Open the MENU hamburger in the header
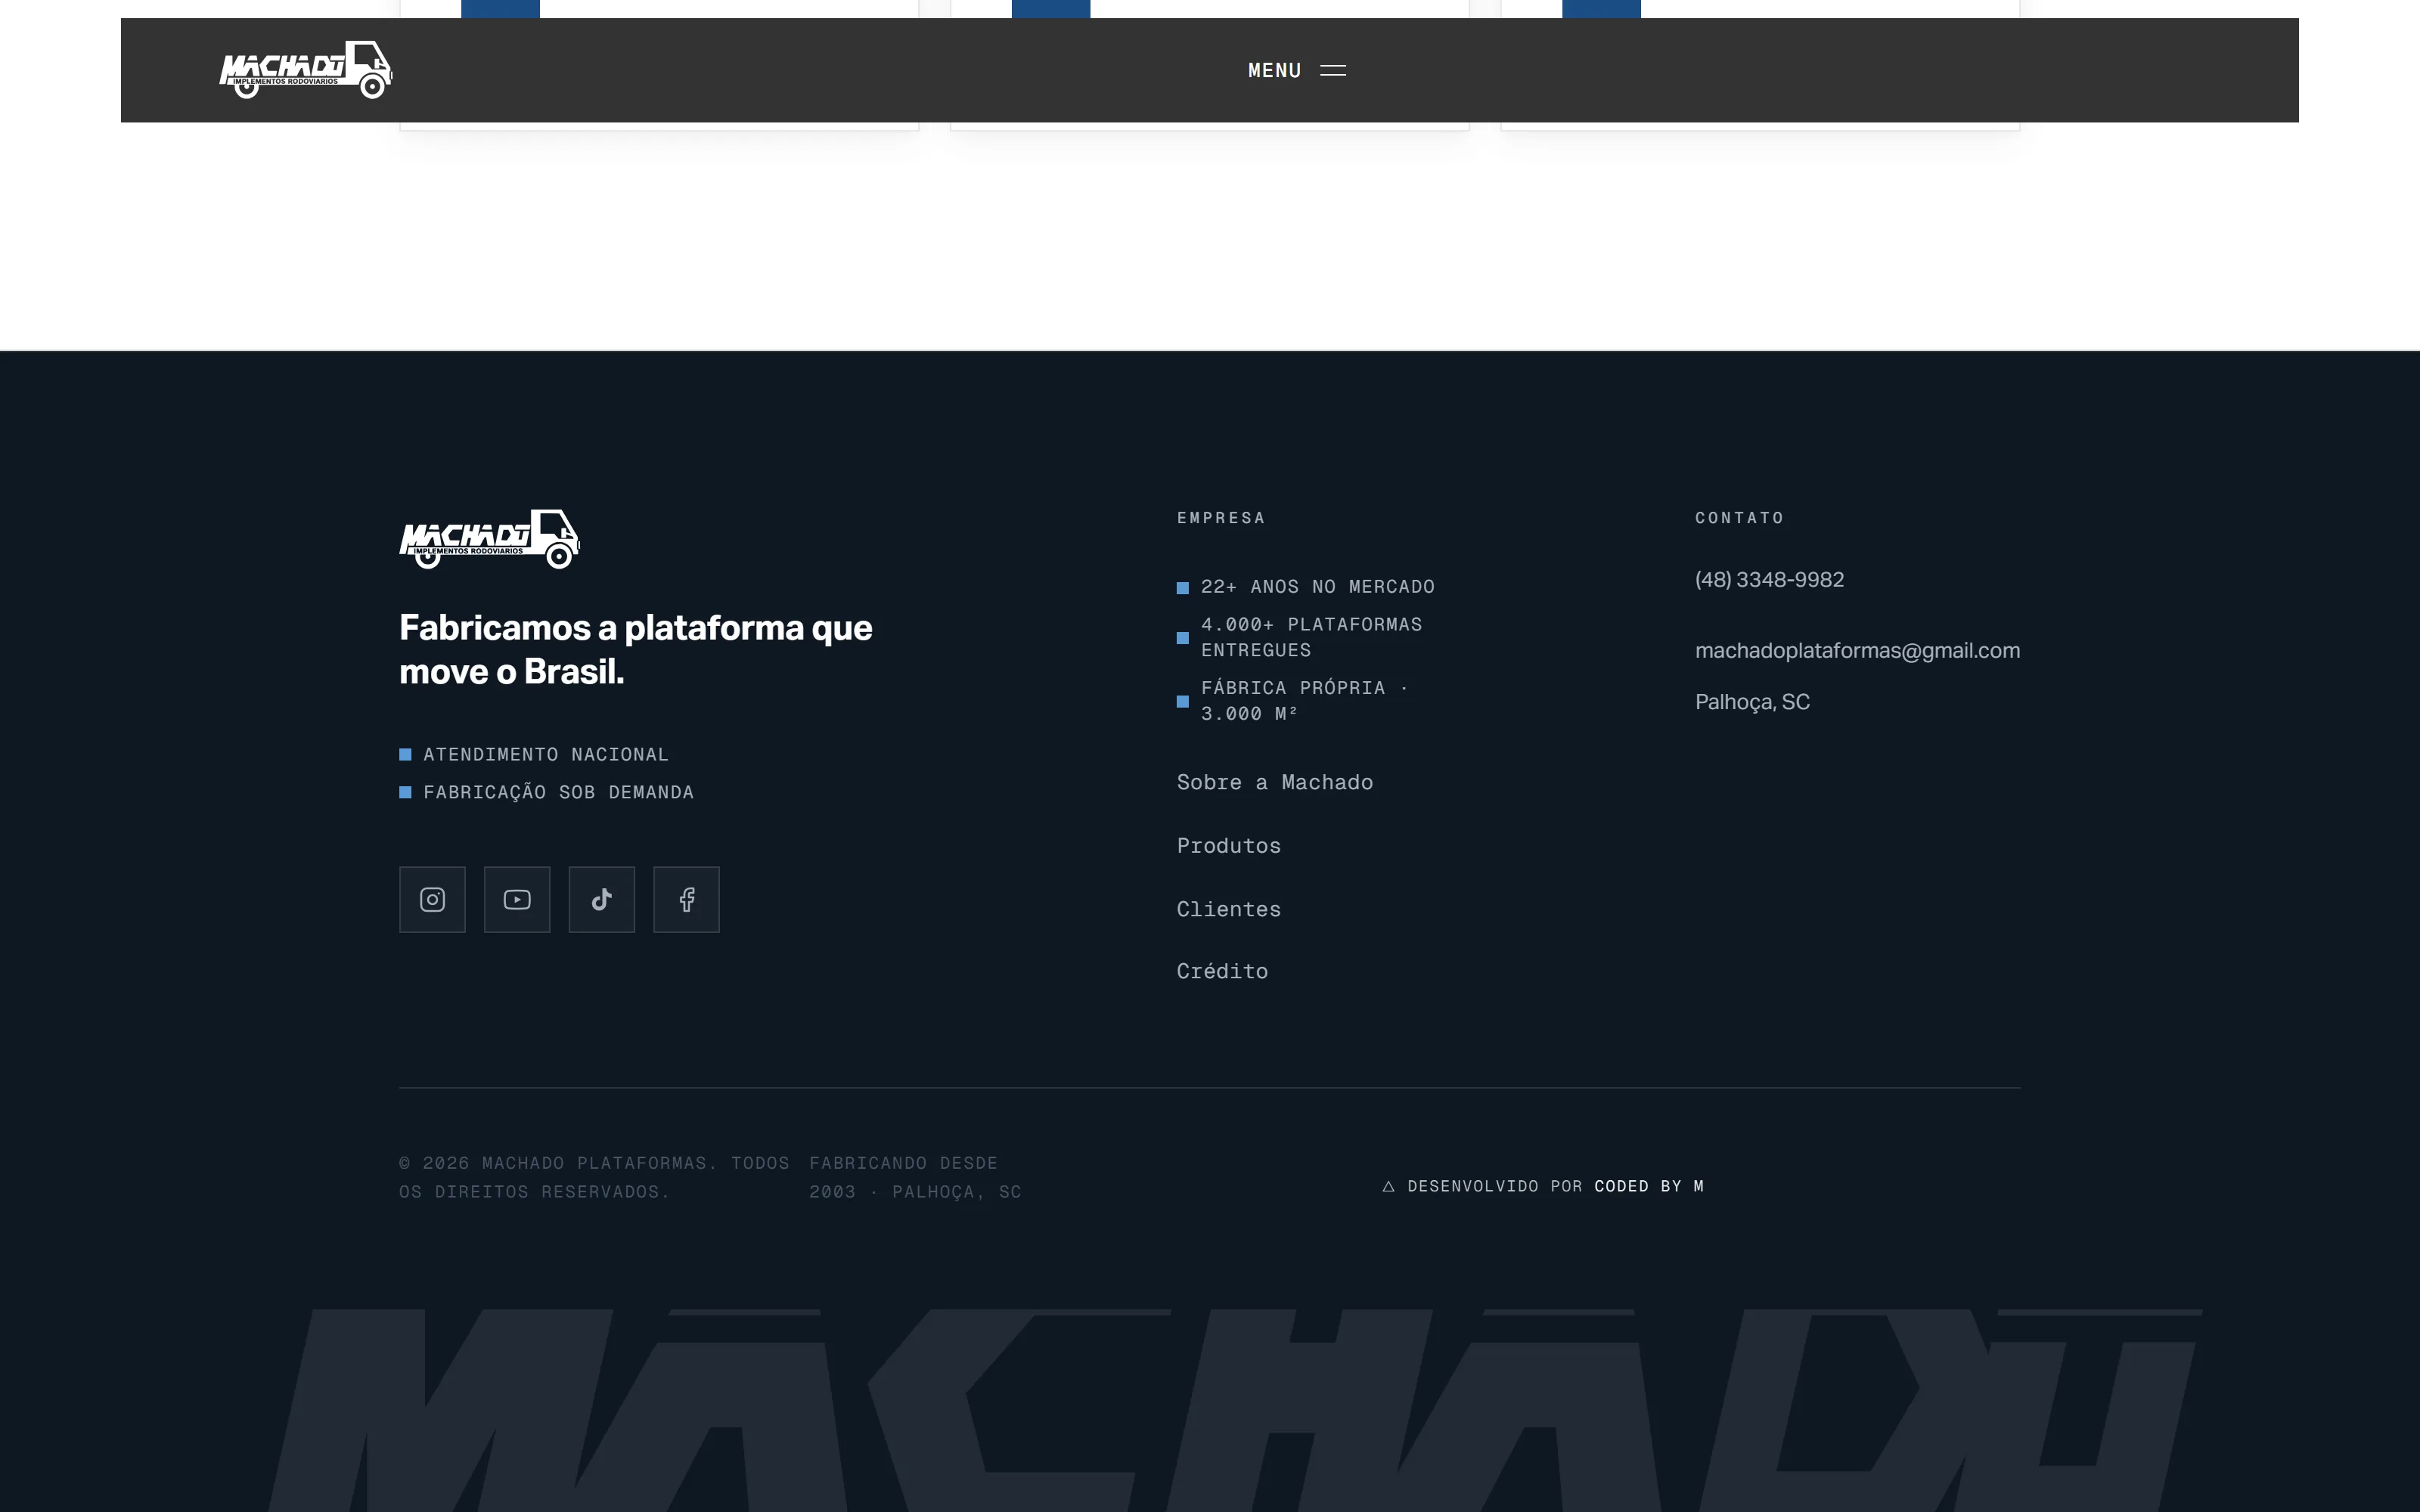This screenshot has height=1512, width=2420. click(x=1297, y=70)
